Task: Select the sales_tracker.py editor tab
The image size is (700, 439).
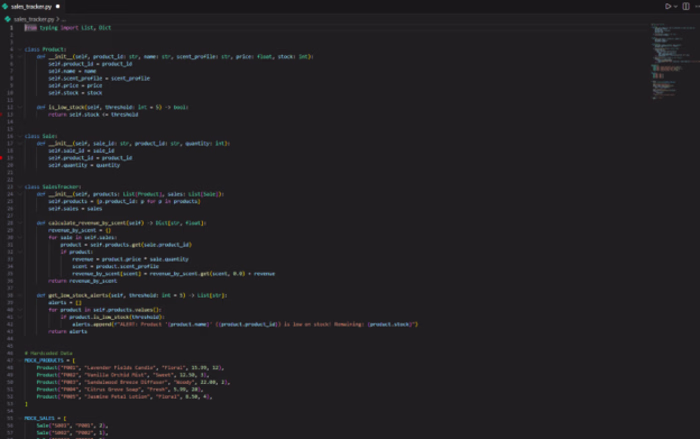Action: [x=31, y=6]
